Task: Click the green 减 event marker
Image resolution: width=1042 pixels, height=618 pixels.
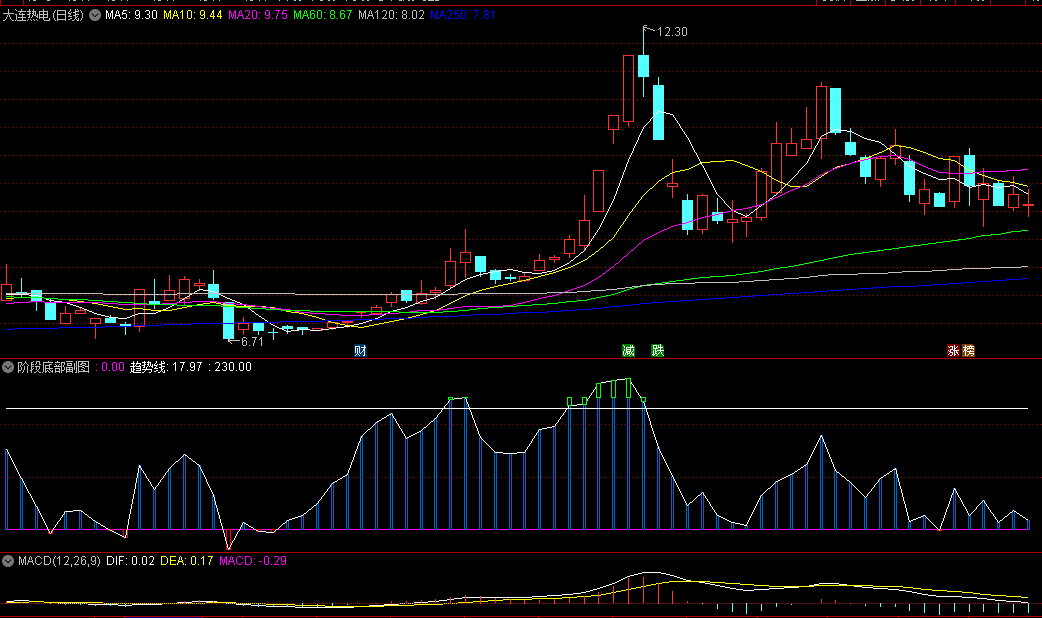Action: point(628,351)
